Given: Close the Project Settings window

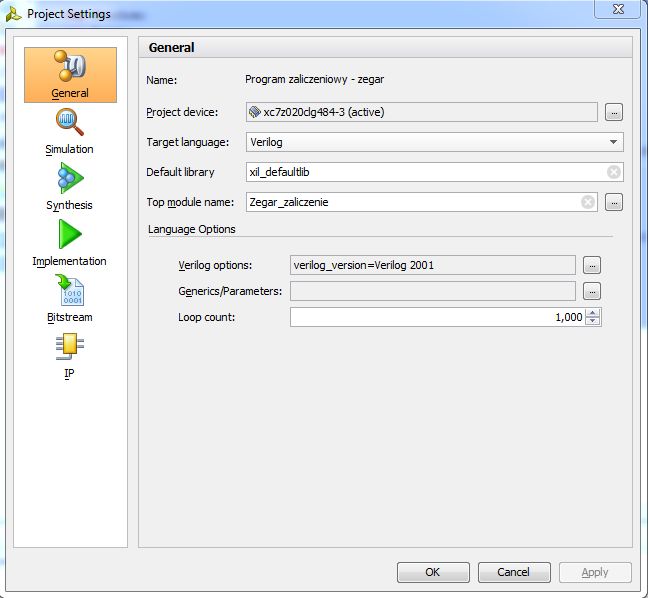Looking at the screenshot, I should [618, 9].
